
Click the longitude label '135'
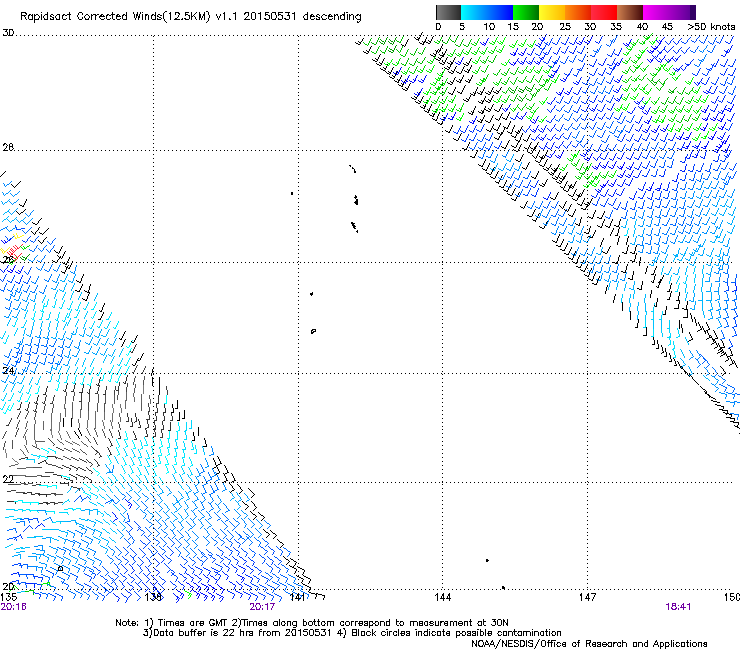[9, 597]
